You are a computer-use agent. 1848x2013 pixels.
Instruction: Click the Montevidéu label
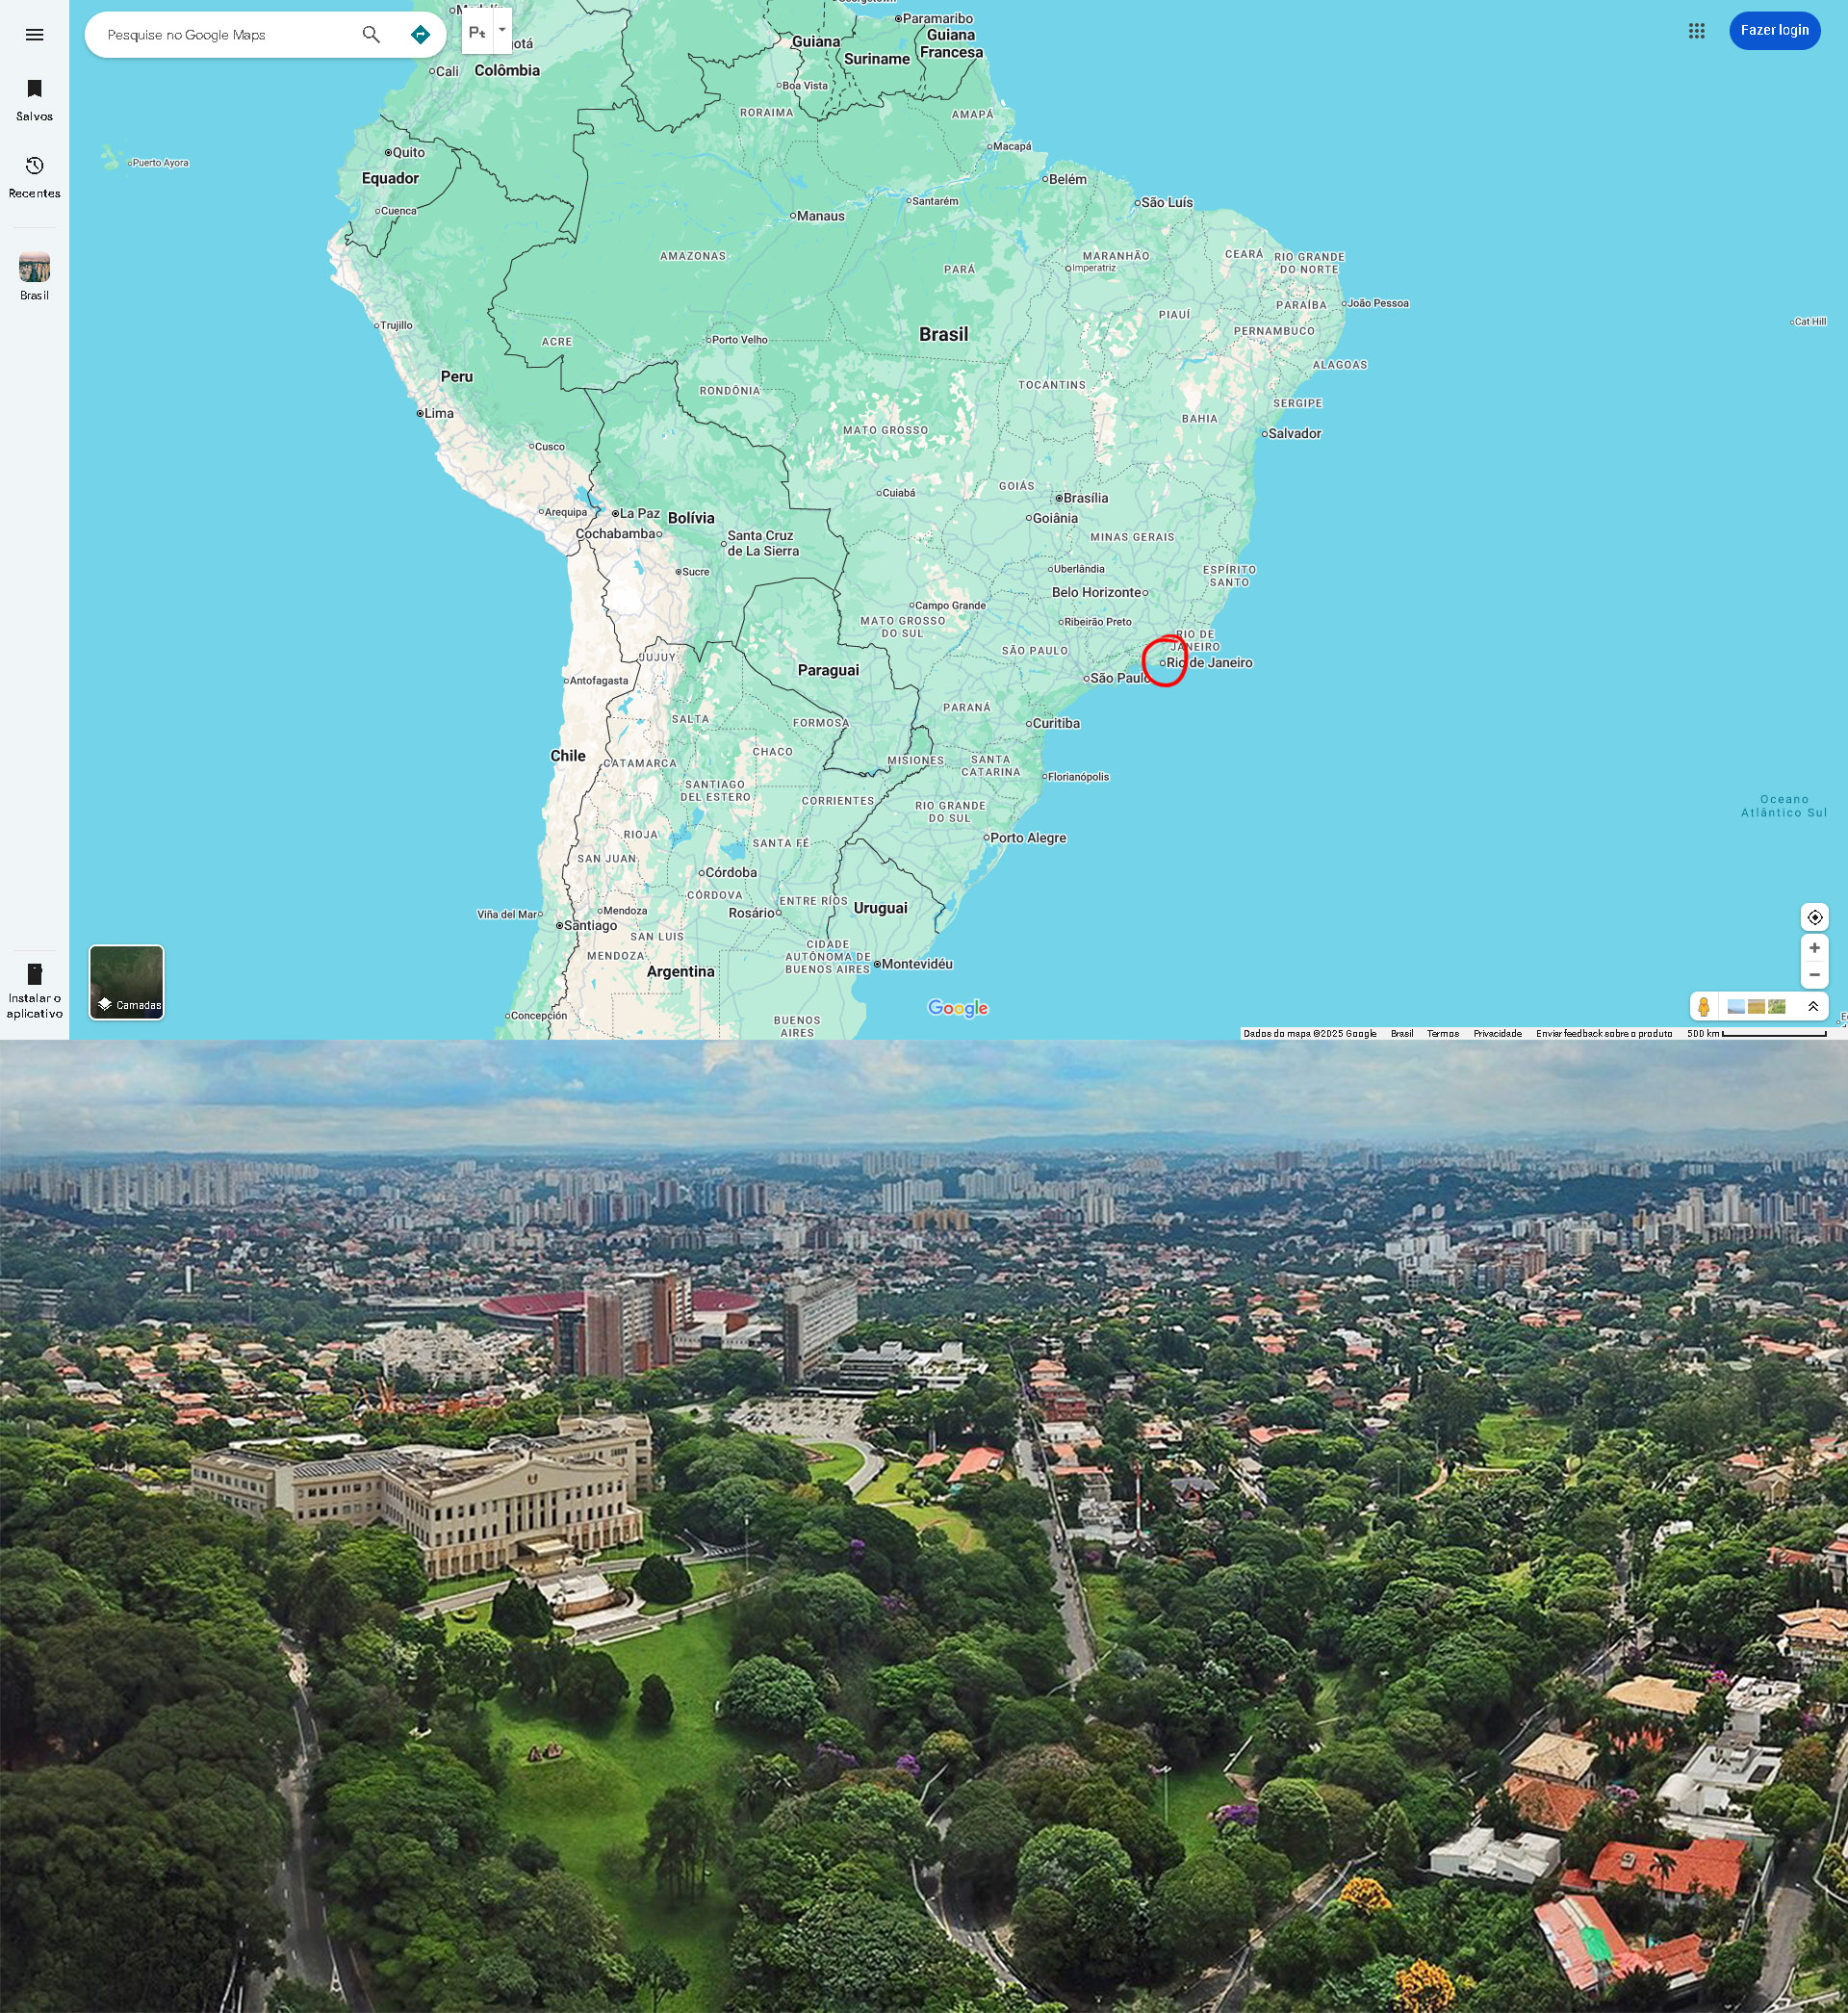click(x=917, y=964)
